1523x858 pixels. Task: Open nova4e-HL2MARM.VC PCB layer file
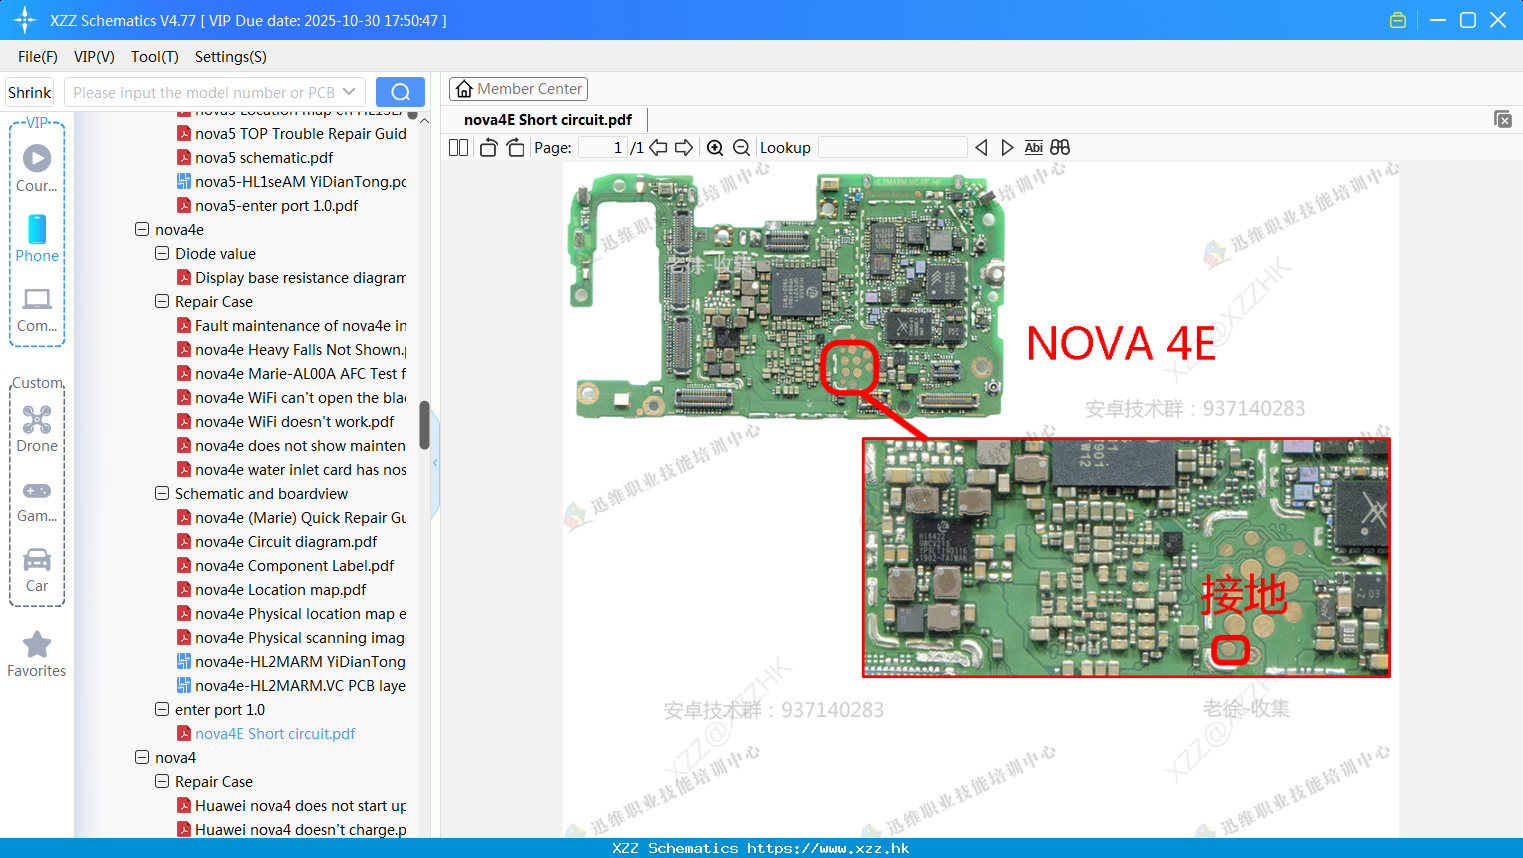click(x=292, y=686)
